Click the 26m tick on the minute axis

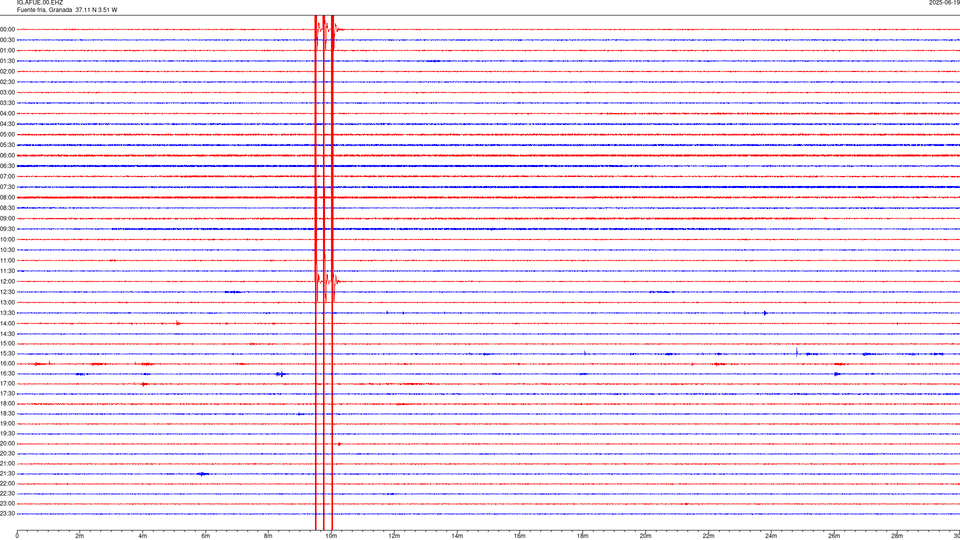834,536
